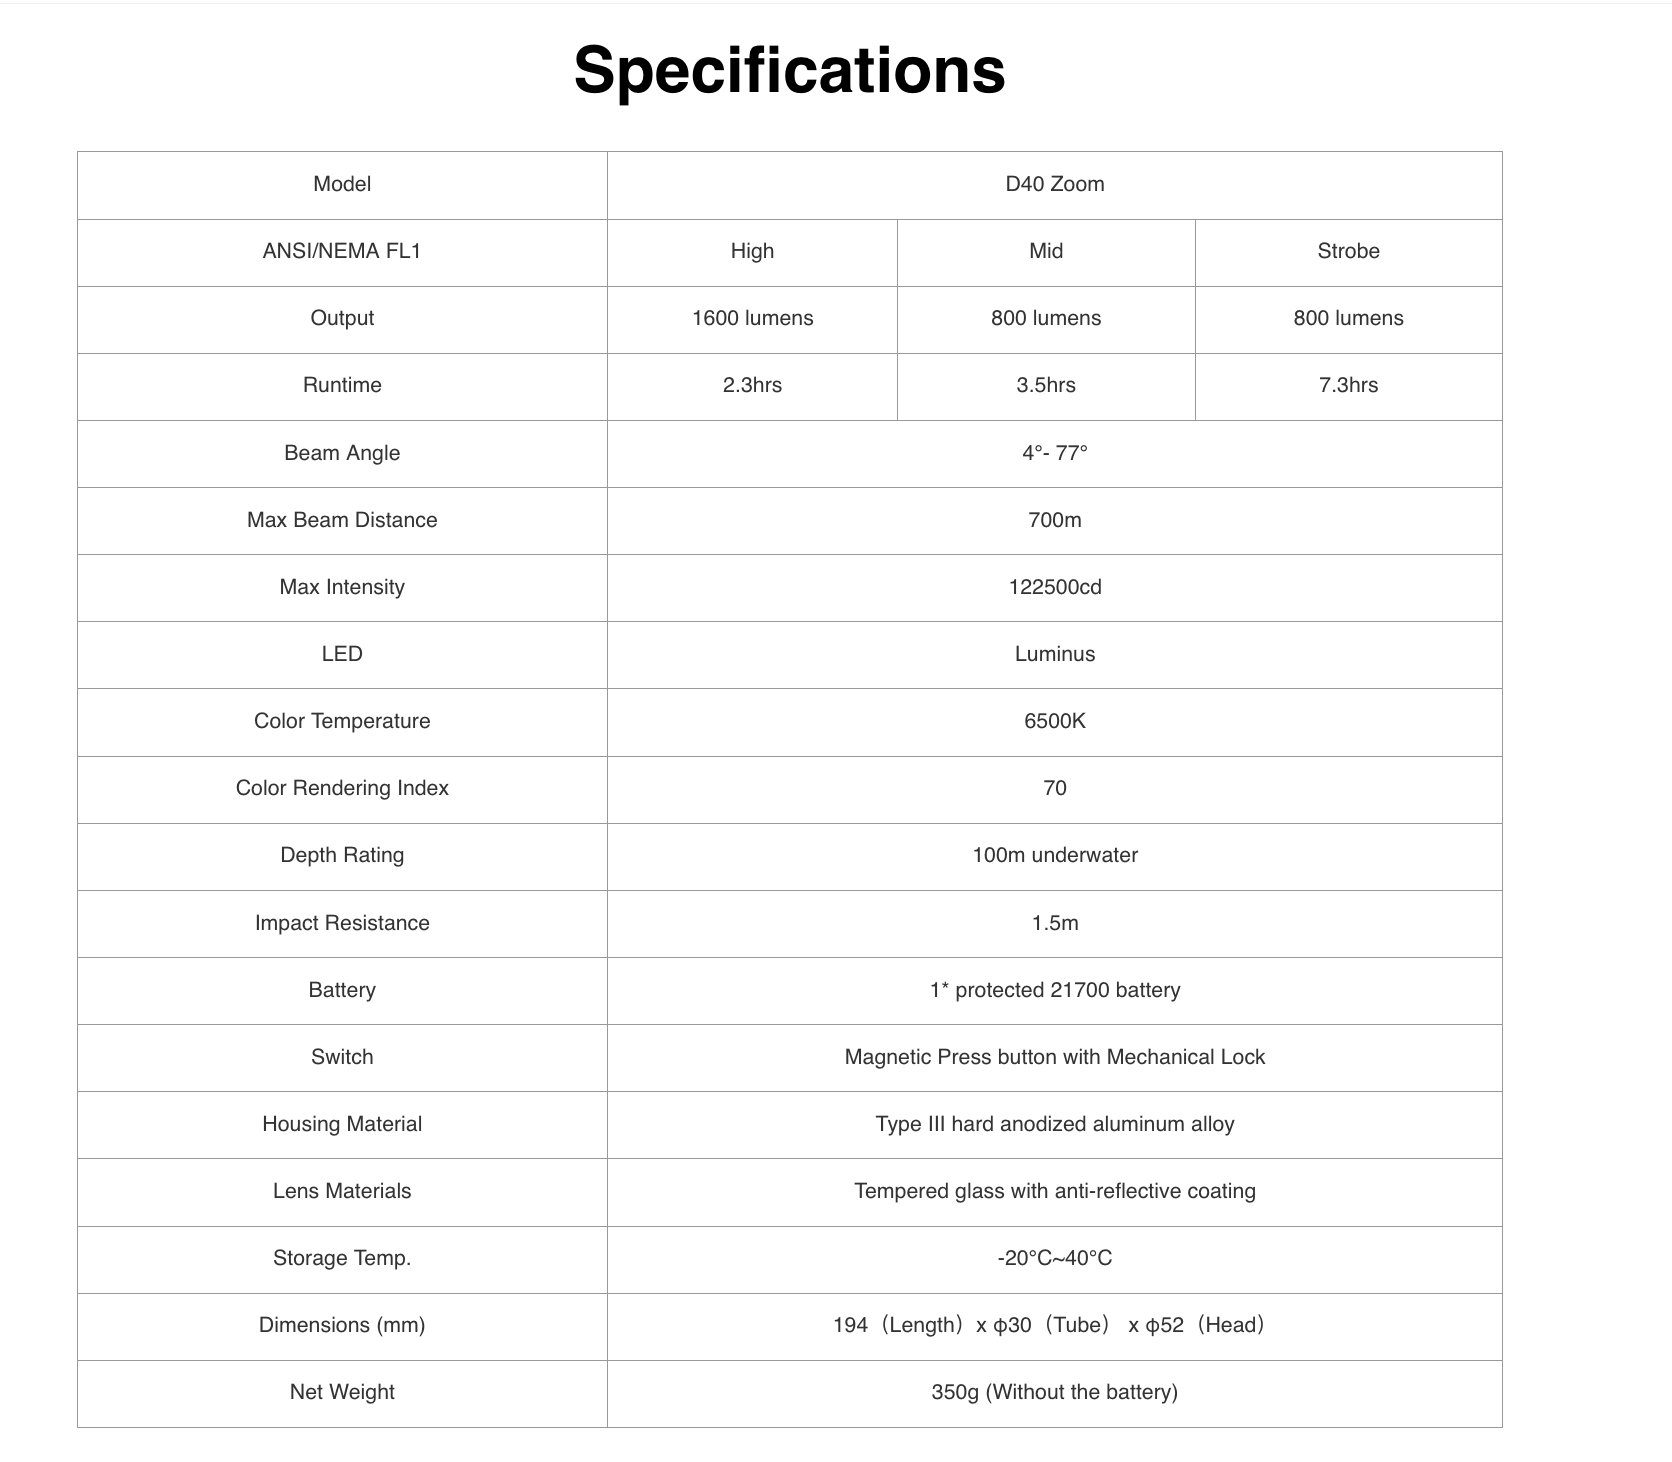Select the D40 Zoom model cell
This screenshot has height=1462, width=1672.
(1054, 184)
